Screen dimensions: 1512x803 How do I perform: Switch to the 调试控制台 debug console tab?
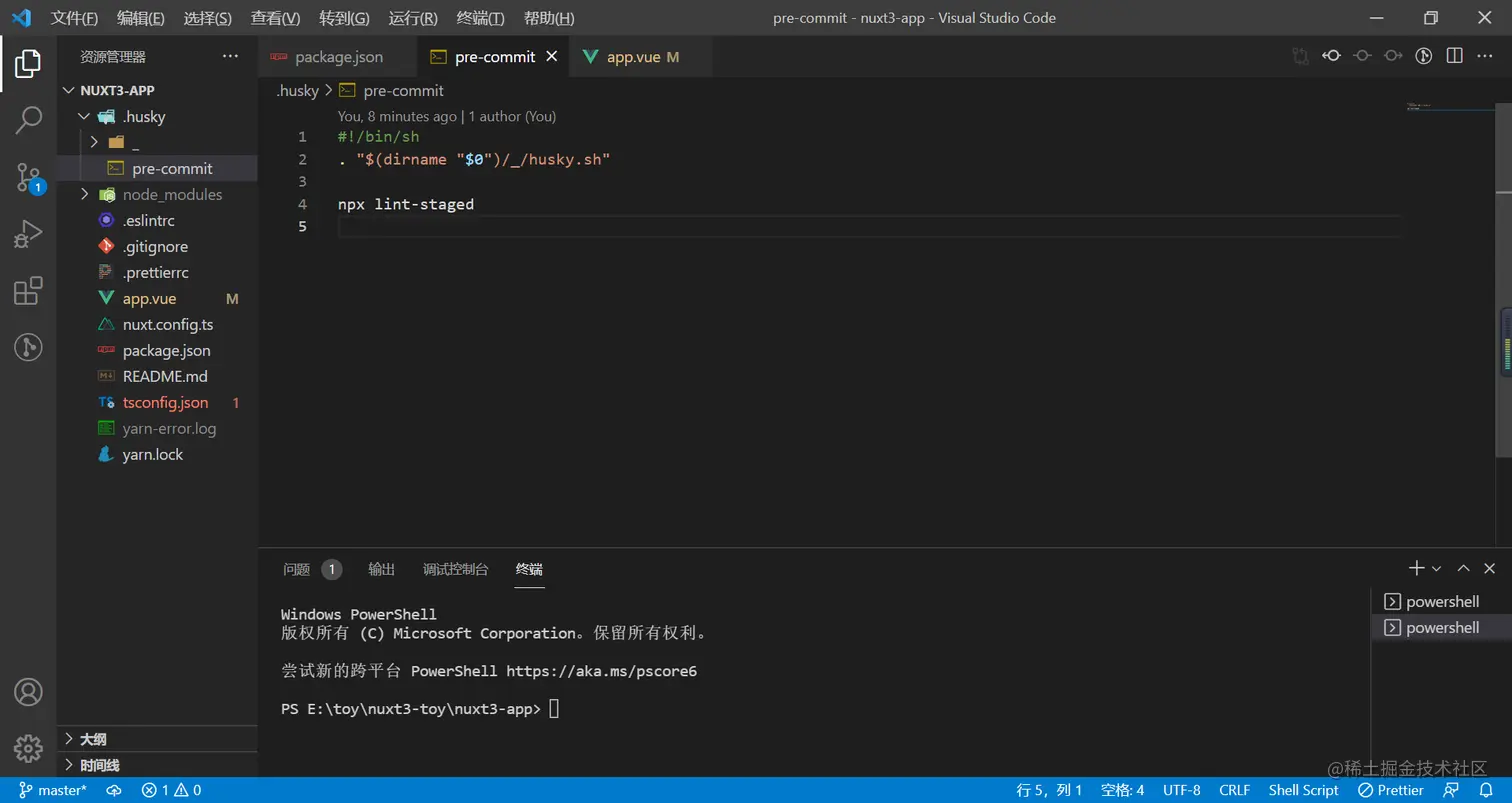click(x=456, y=569)
